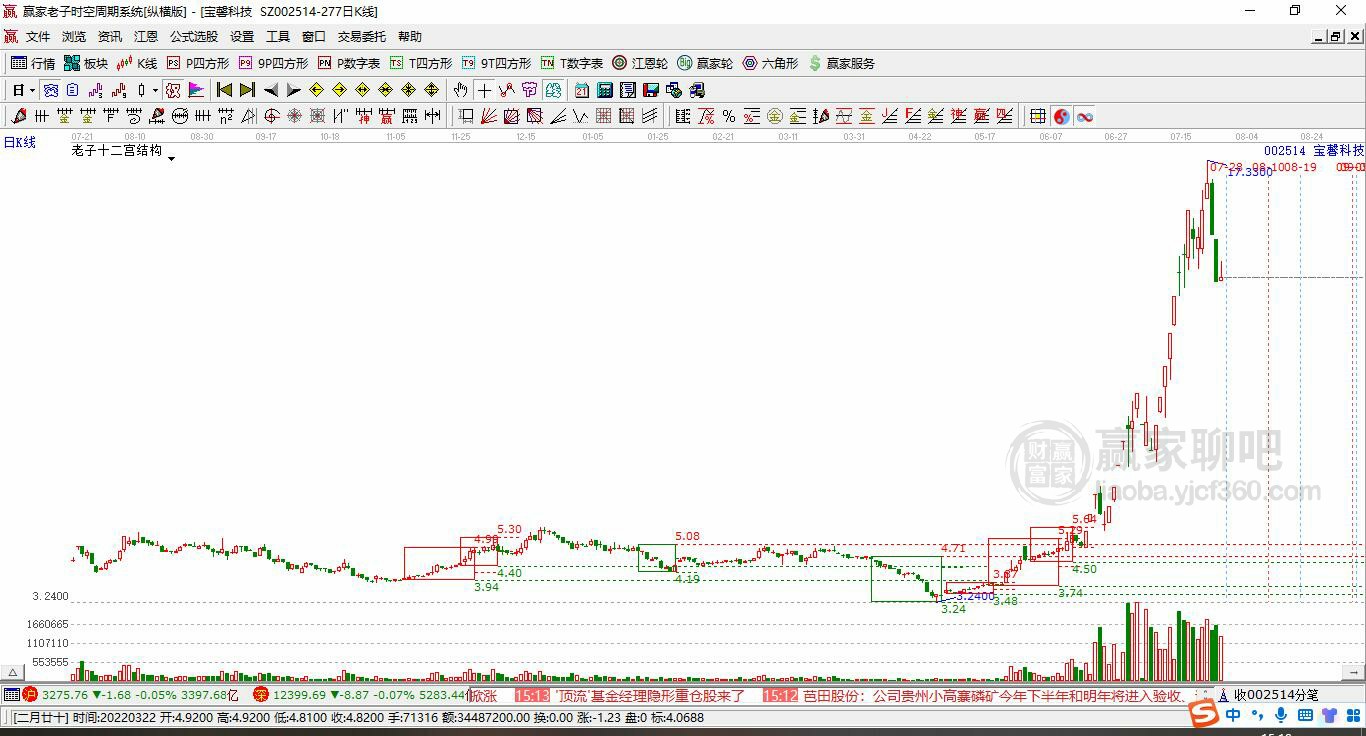Viewport: 1366px width, 736px height.
Task: Open the 江恩 menu
Action: [x=146, y=36]
